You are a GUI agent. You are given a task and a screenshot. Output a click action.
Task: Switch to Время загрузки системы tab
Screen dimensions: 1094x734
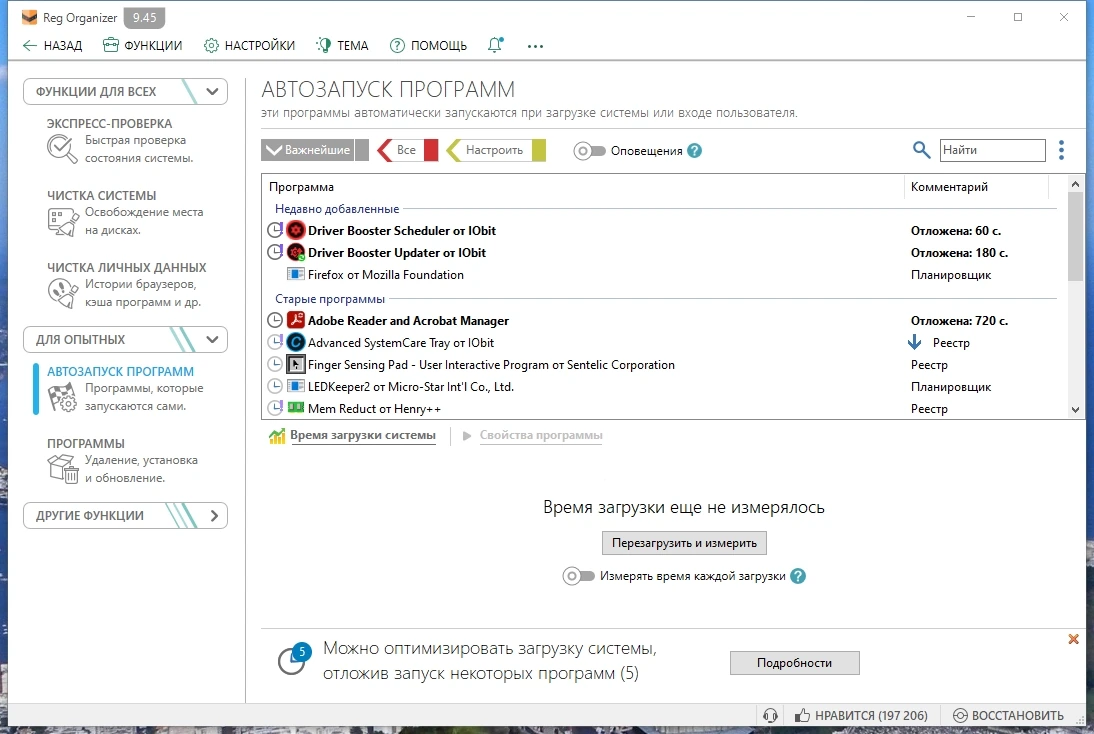tap(363, 435)
